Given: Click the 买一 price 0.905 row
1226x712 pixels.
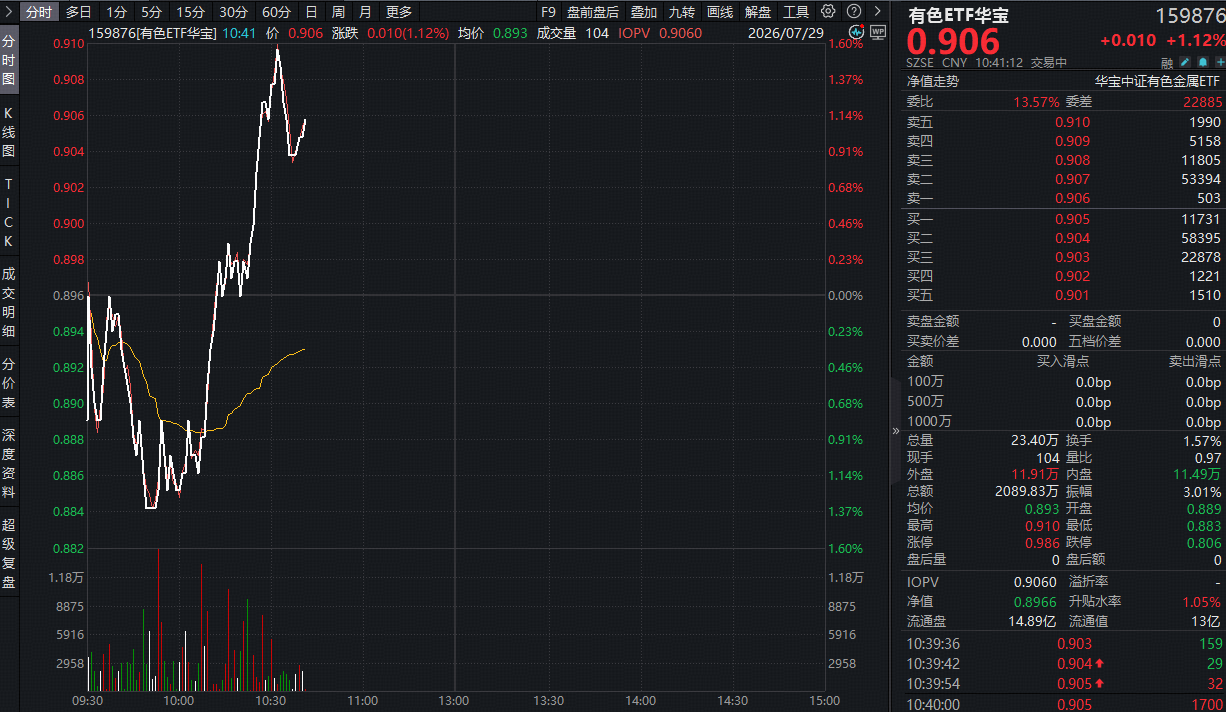Looking at the screenshot, I should (1063, 219).
